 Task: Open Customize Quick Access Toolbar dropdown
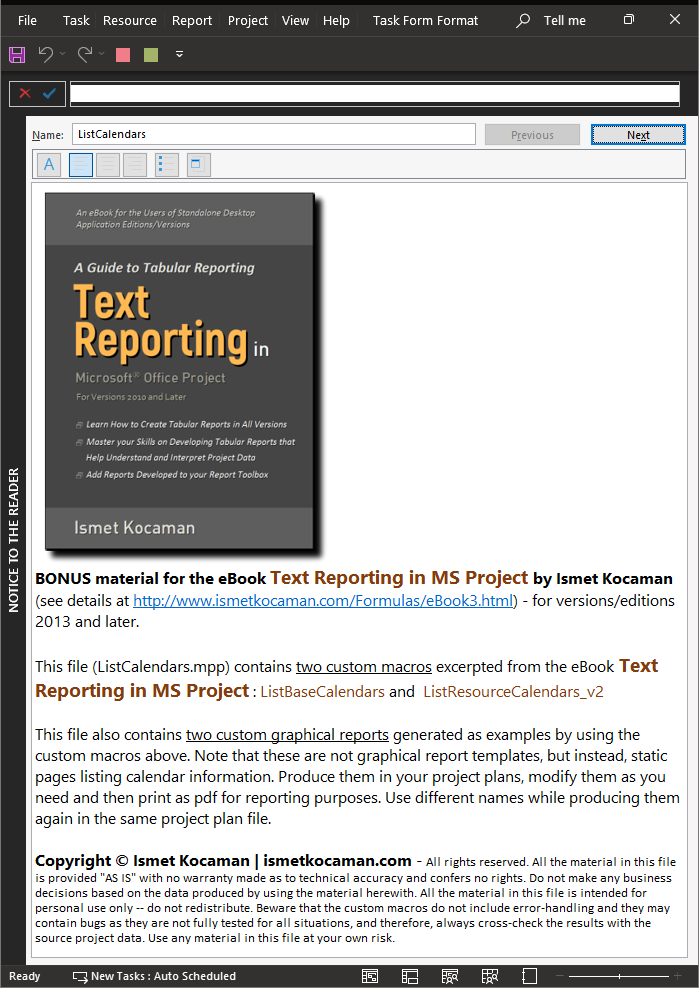(179, 54)
